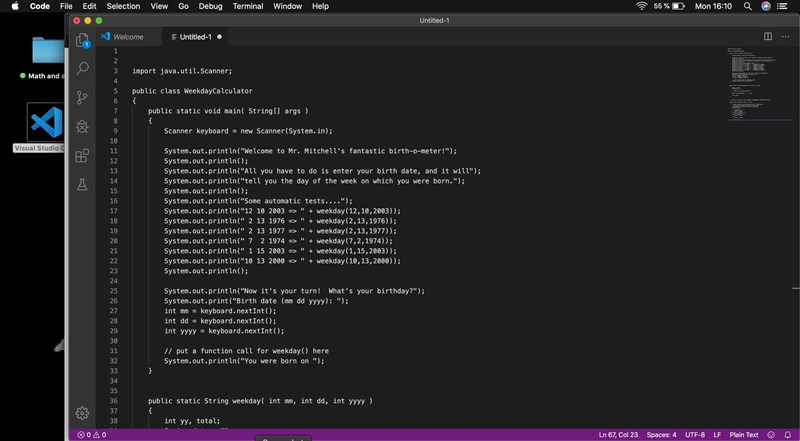Open the Test flask icon view
The width and height of the screenshot is (800, 441).
pyautogui.click(x=82, y=185)
